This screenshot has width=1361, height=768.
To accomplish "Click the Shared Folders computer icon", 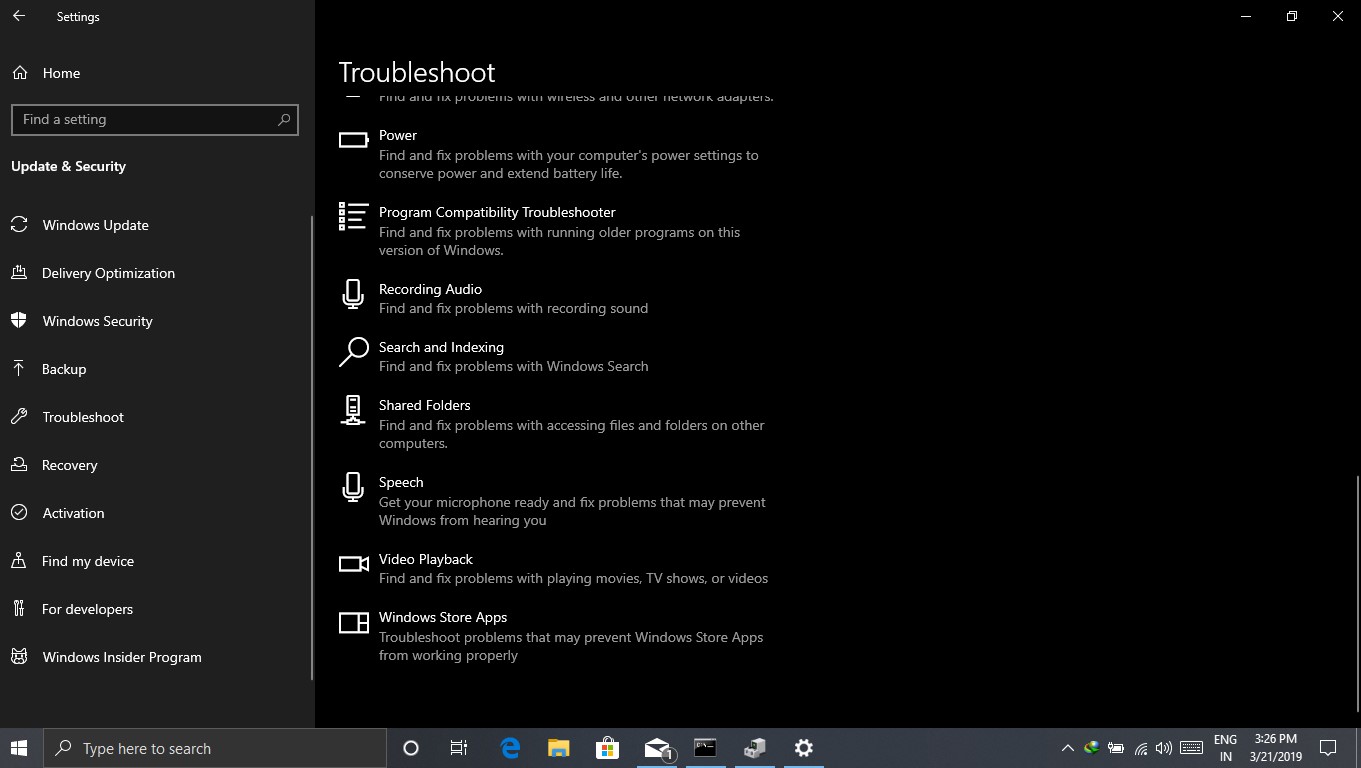I will 353,410.
